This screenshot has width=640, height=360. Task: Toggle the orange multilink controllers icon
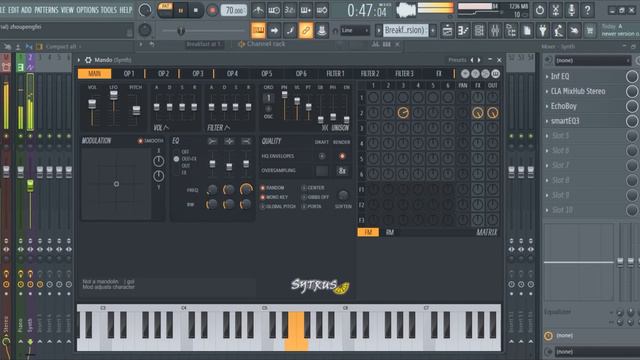306,30
